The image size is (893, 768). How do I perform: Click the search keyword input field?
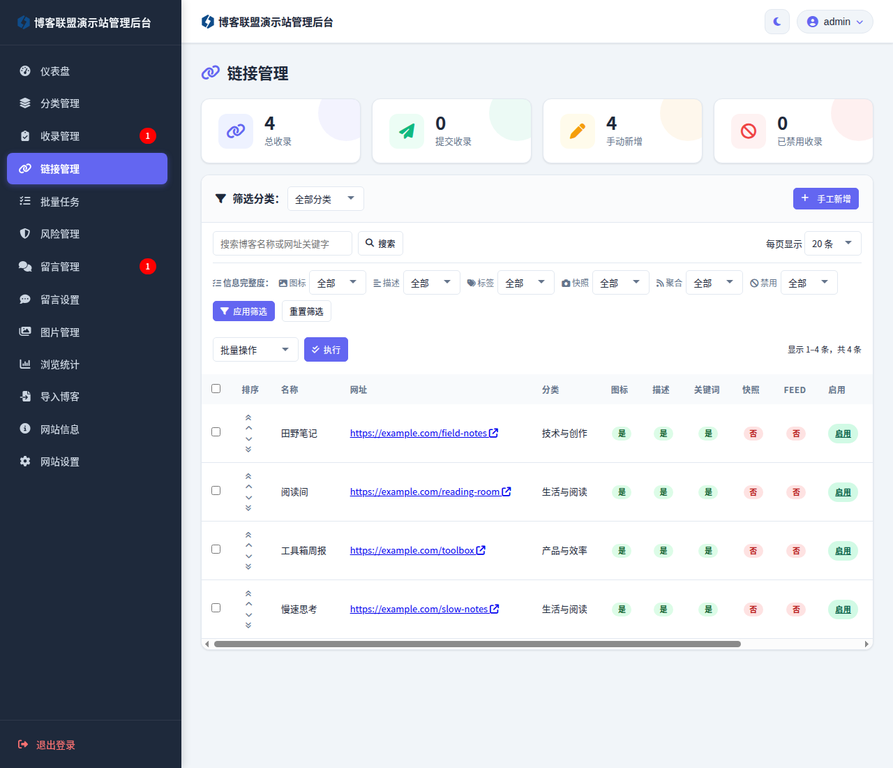point(282,244)
